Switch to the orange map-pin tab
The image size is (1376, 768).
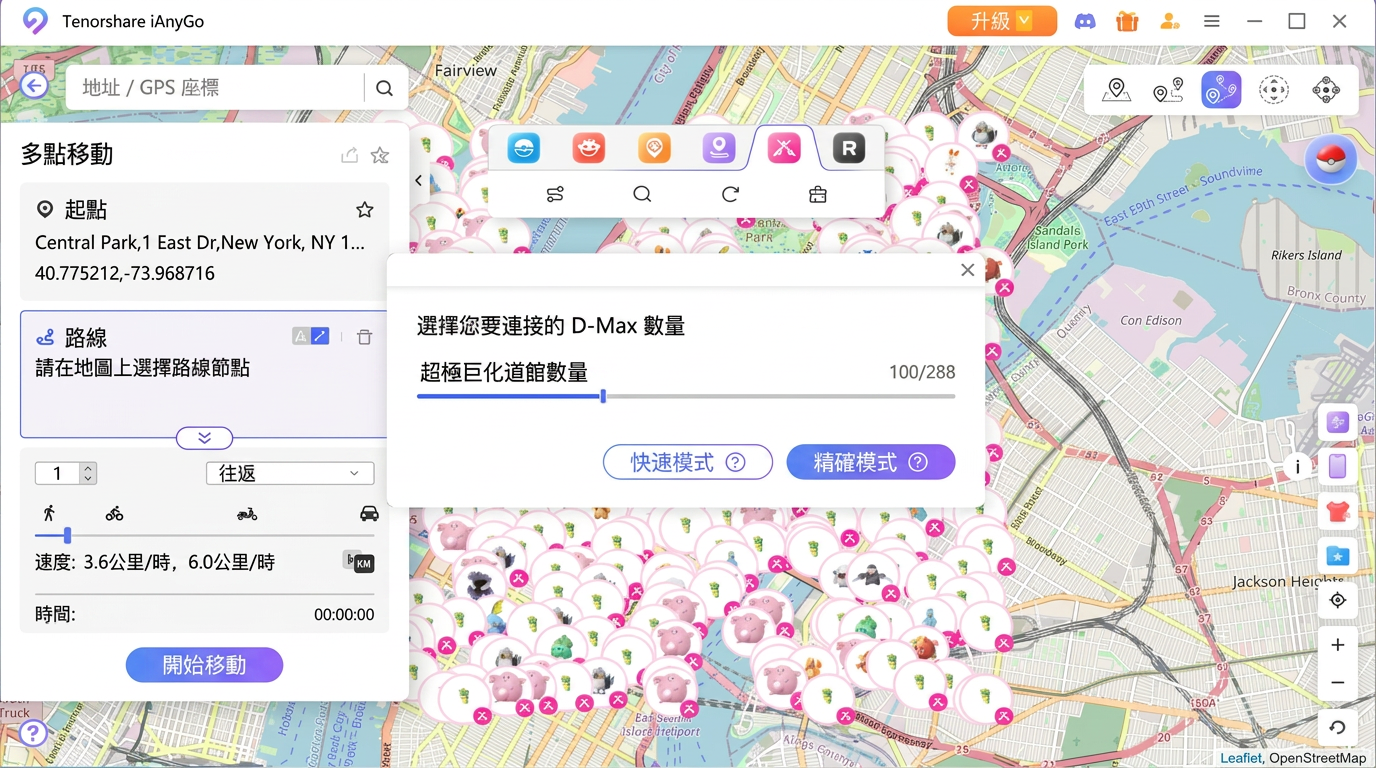[x=654, y=148]
